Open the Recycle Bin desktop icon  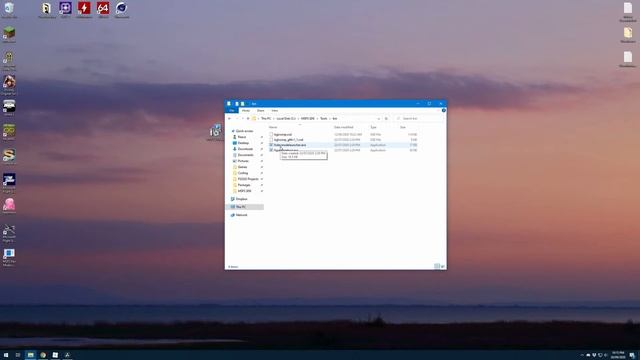point(9,9)
